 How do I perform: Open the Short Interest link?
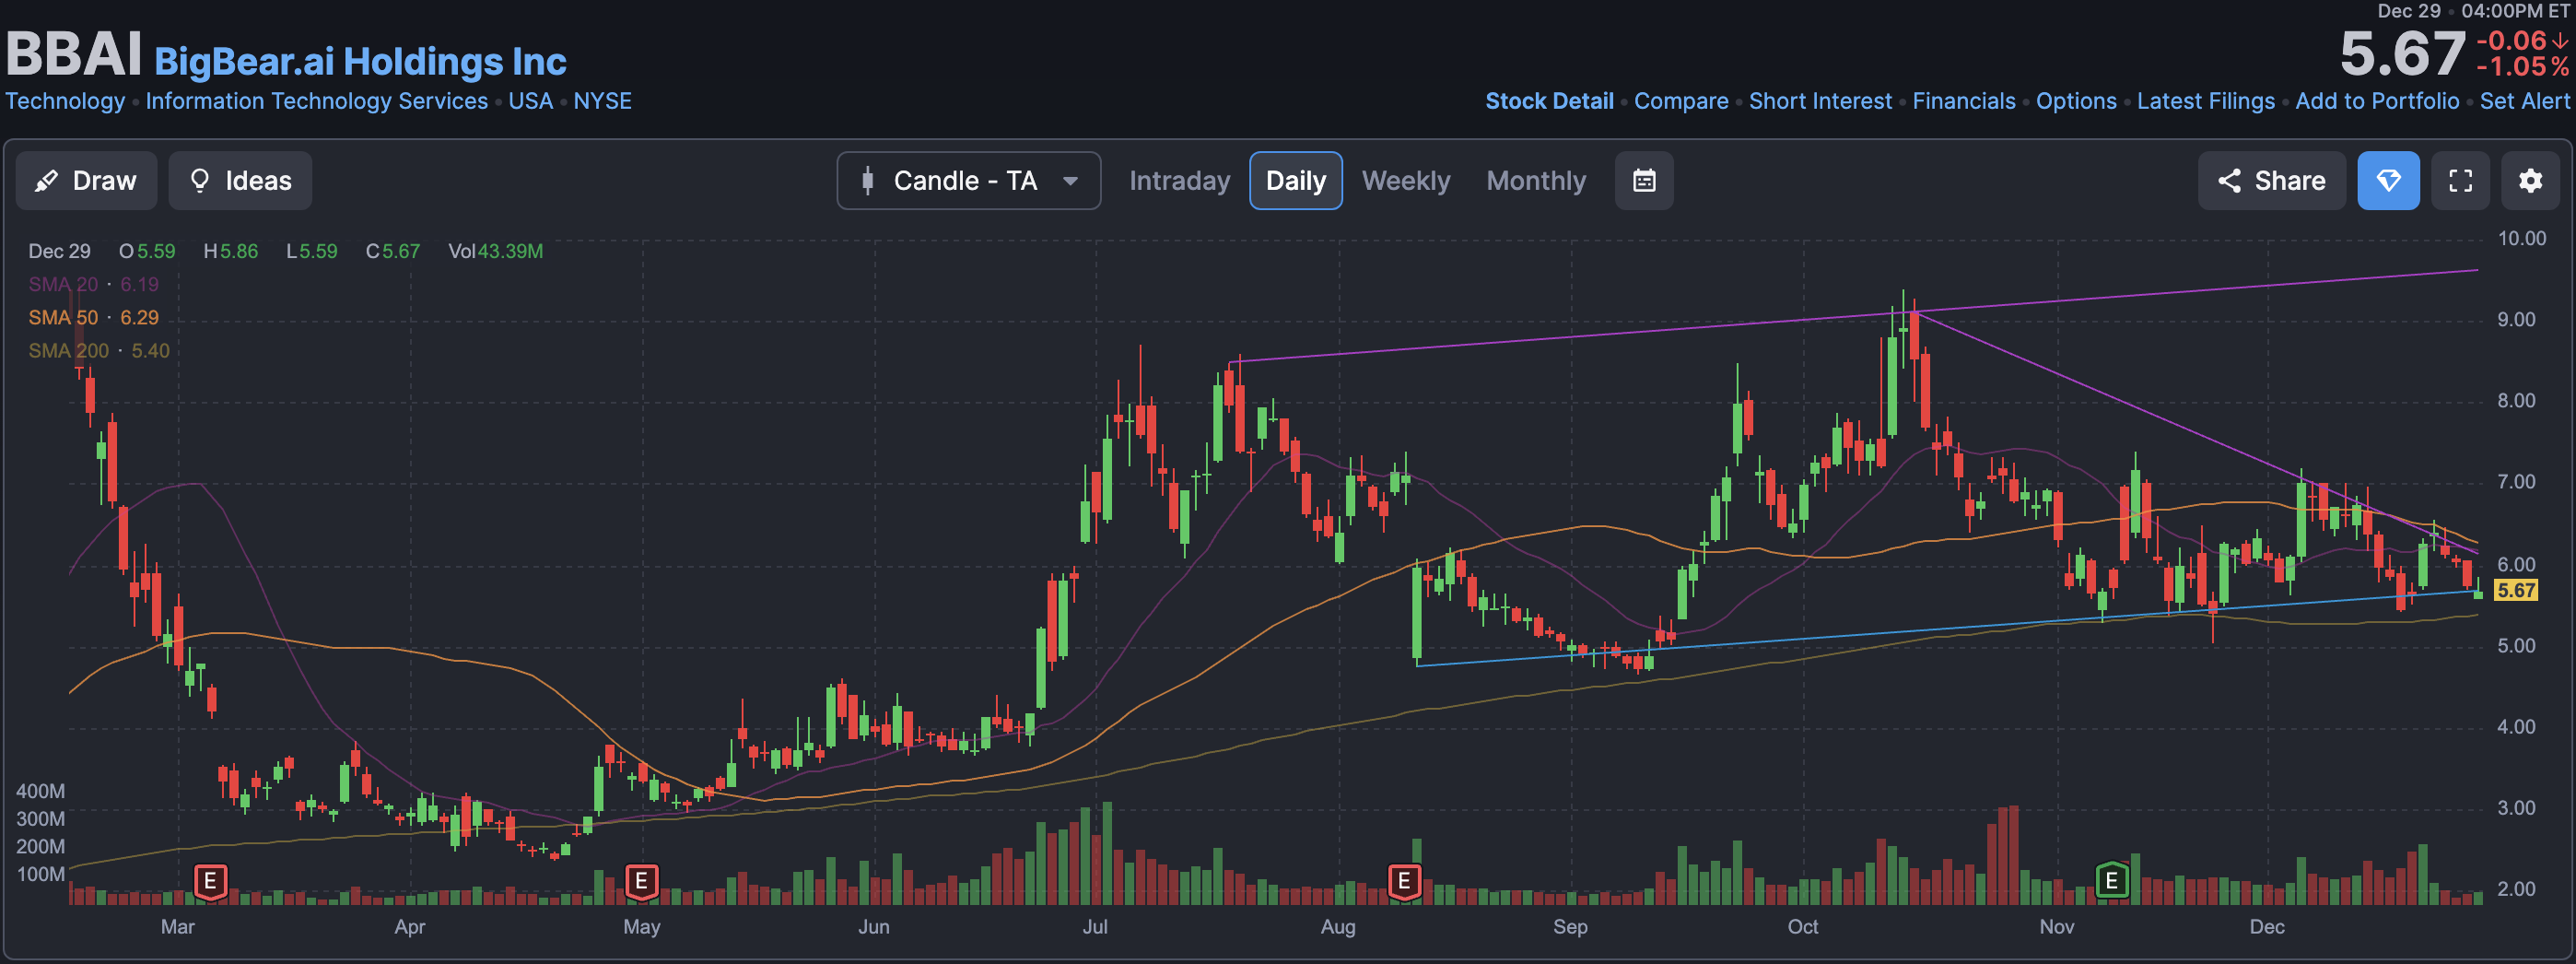click(x=1820, y=101)
